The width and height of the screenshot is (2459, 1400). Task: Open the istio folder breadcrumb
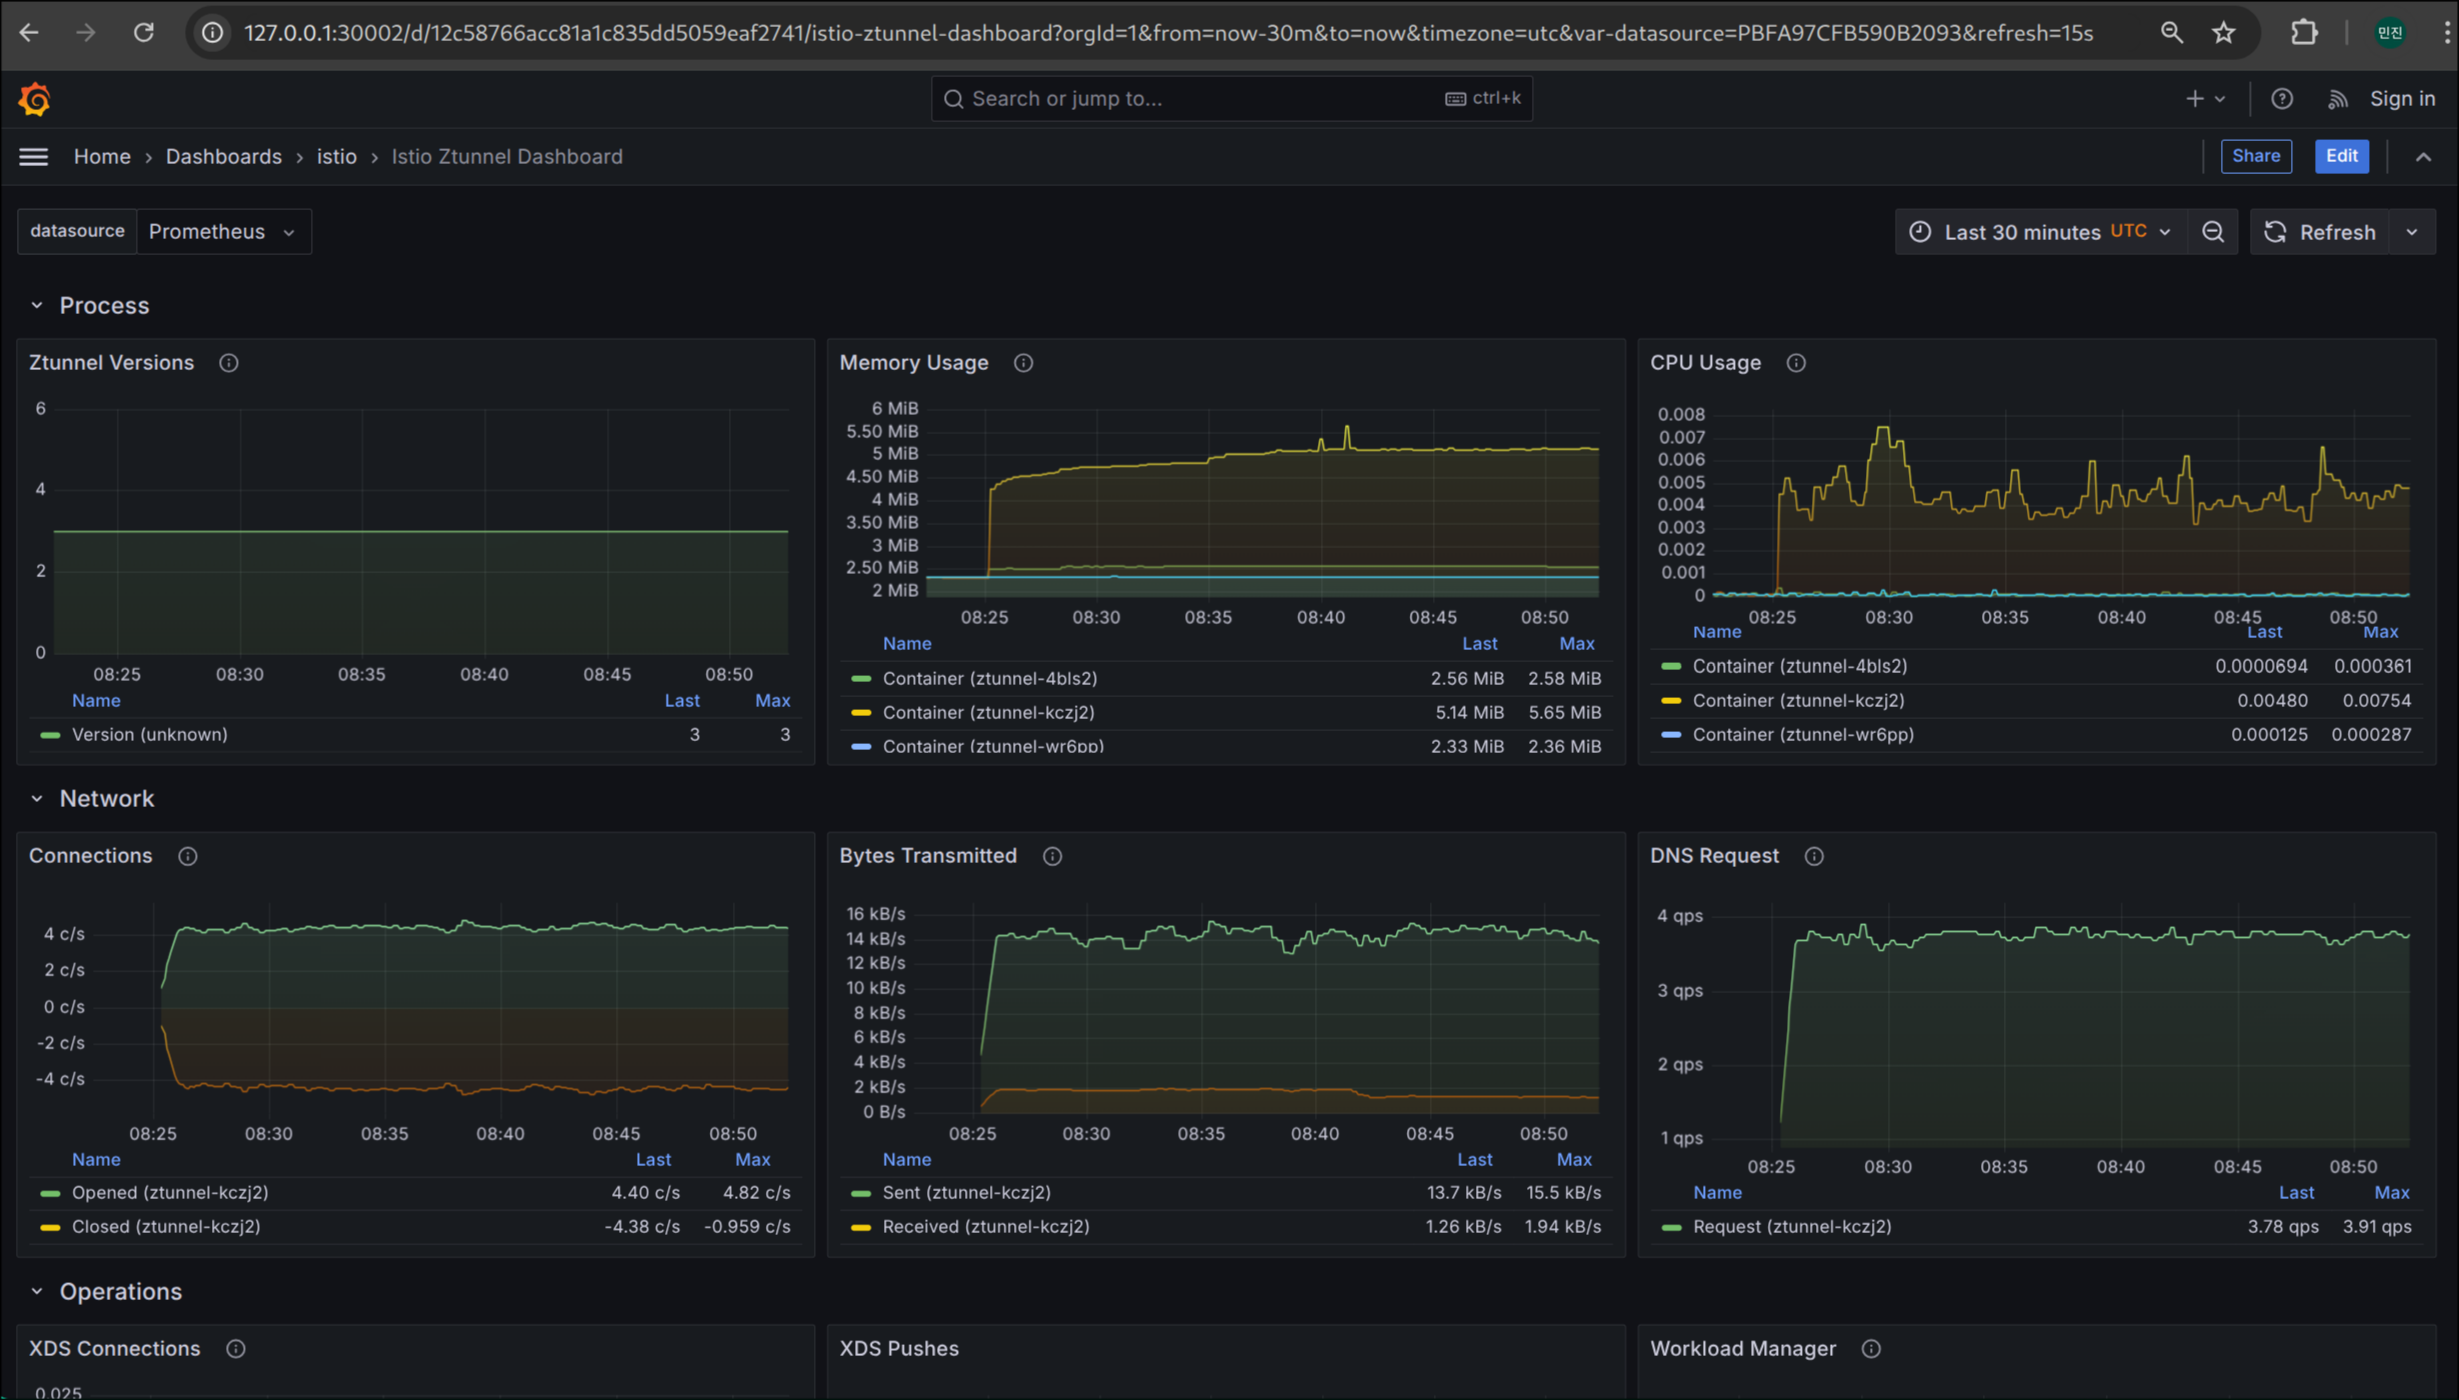tap(337, 157)
